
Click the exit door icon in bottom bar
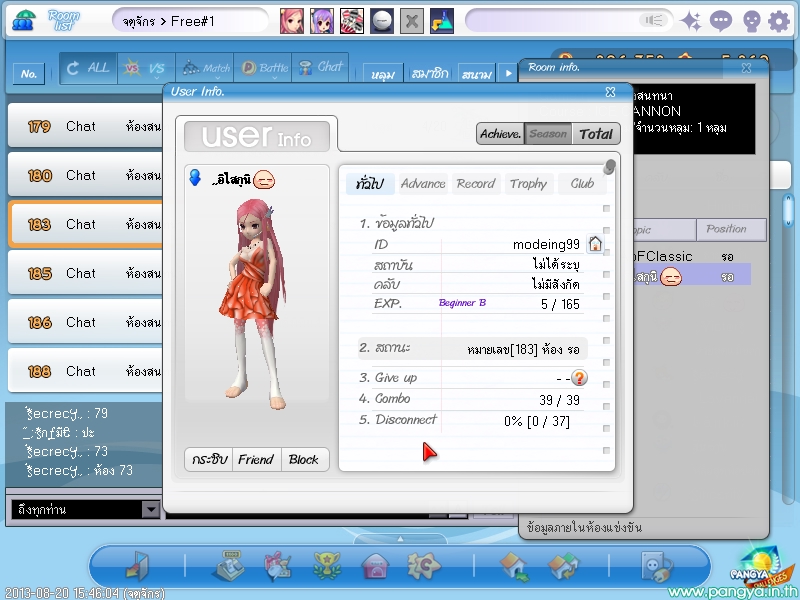(137, 566)
